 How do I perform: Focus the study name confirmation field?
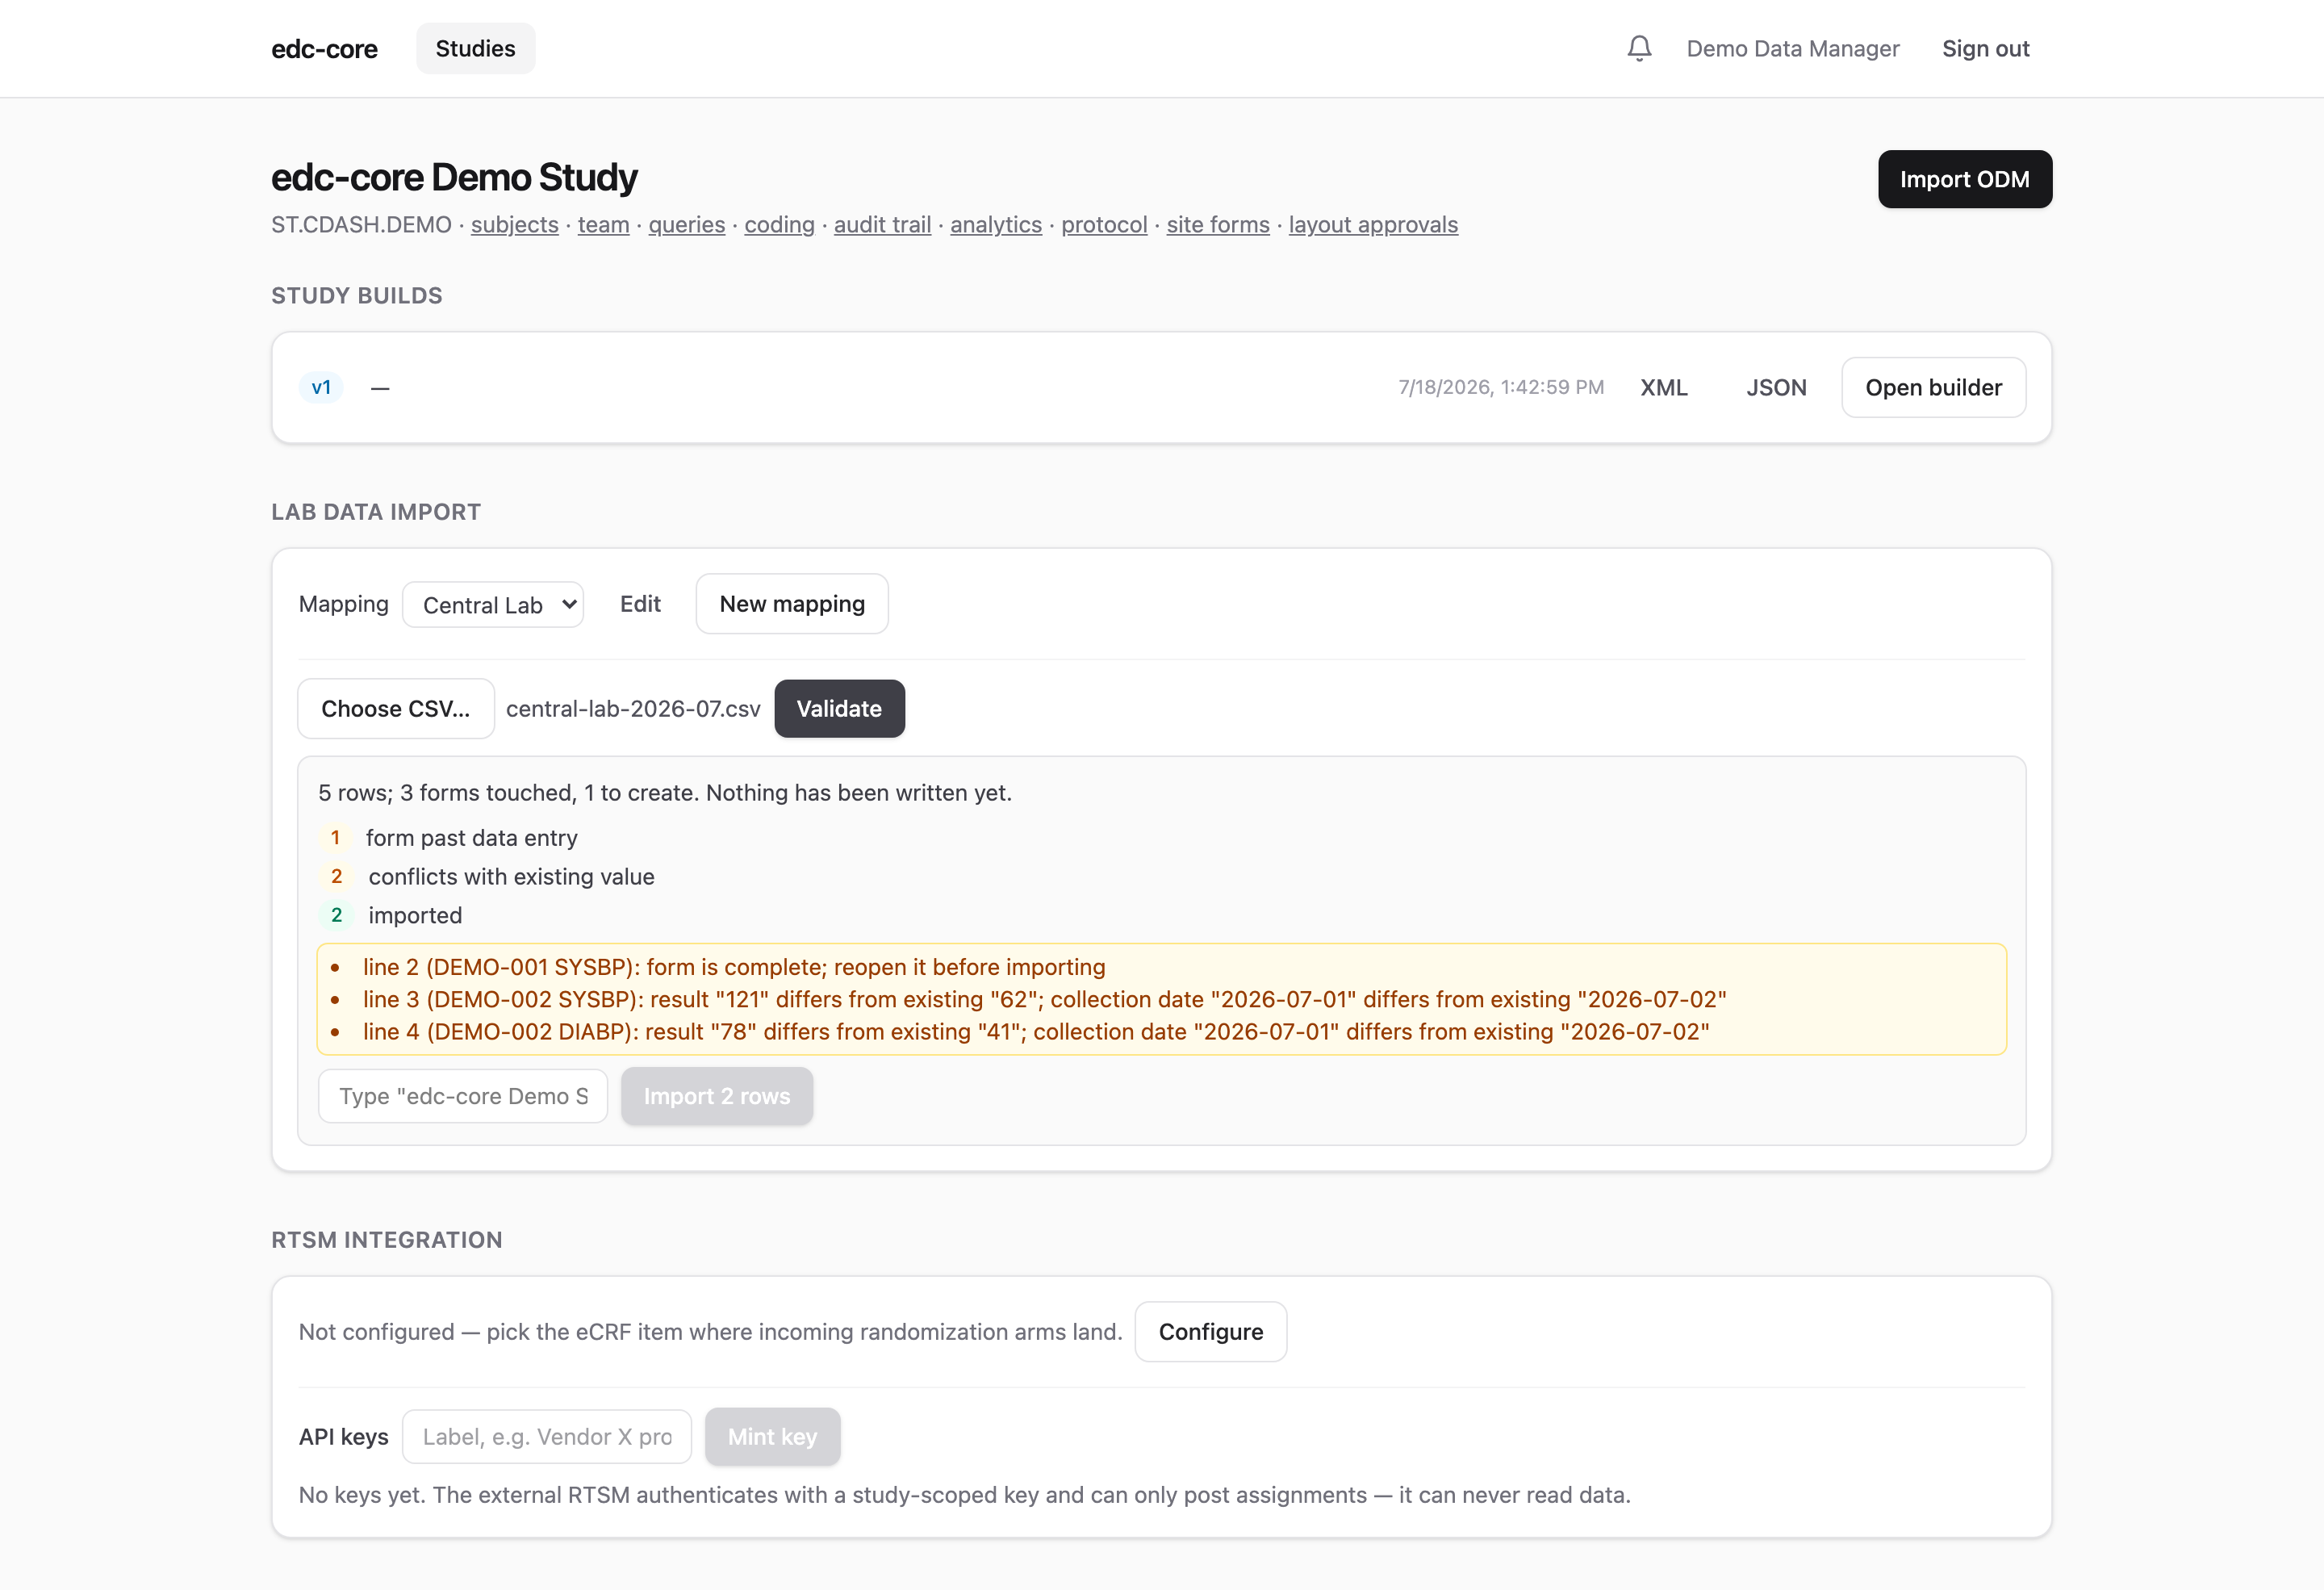[463, 1096]
